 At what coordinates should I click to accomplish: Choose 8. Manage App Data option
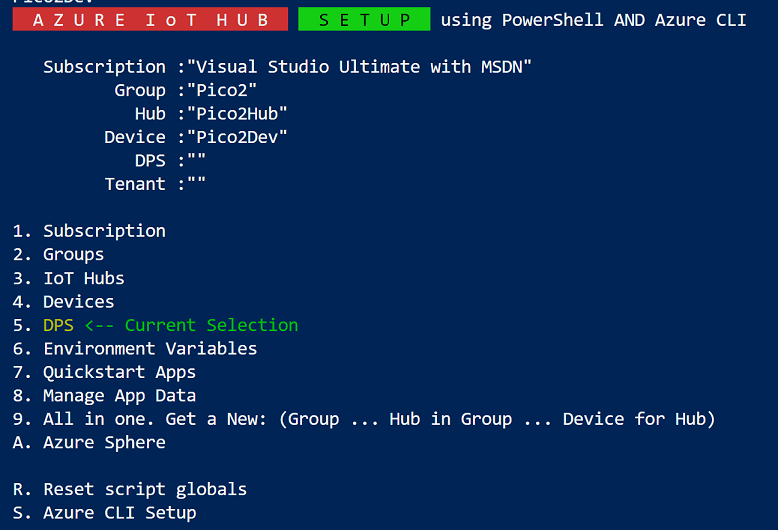(104, 396)
